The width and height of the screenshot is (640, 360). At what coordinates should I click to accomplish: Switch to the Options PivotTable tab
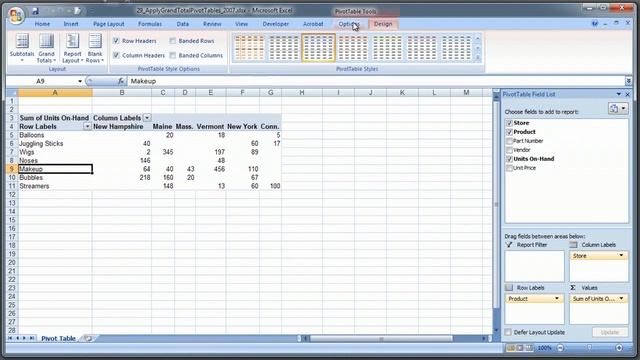point(348,24)
